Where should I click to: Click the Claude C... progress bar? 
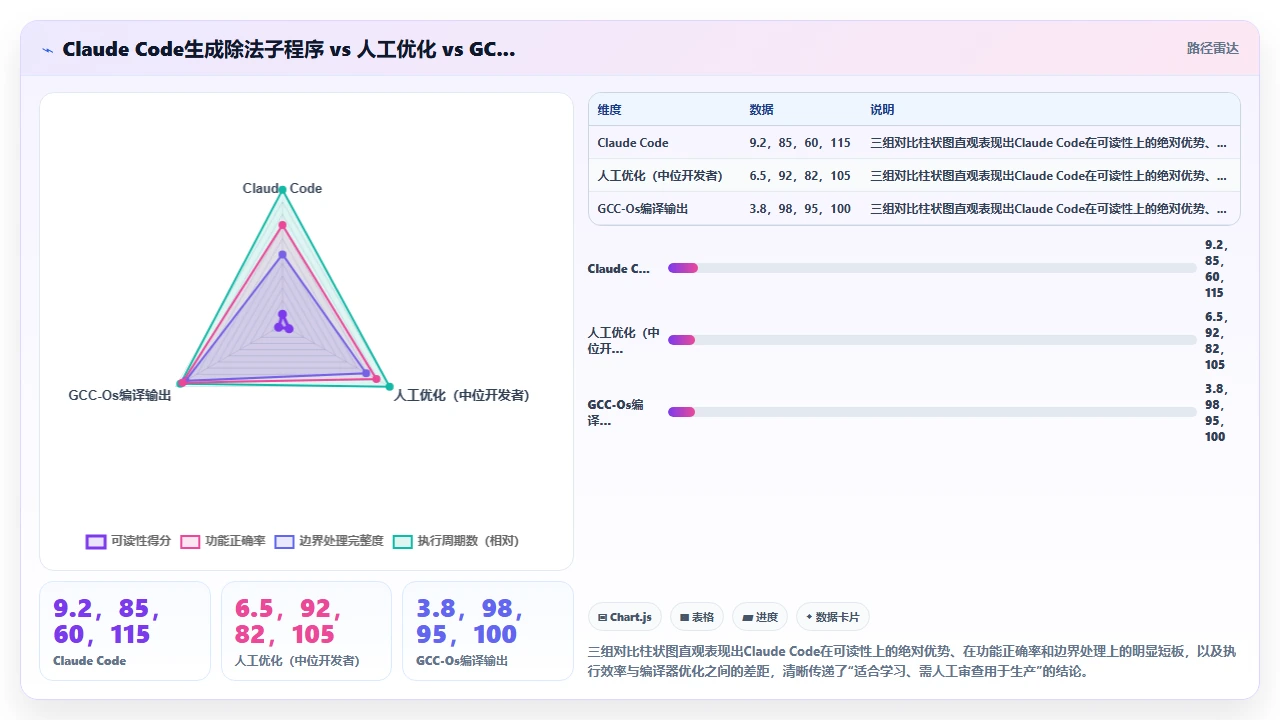[932, 268]
